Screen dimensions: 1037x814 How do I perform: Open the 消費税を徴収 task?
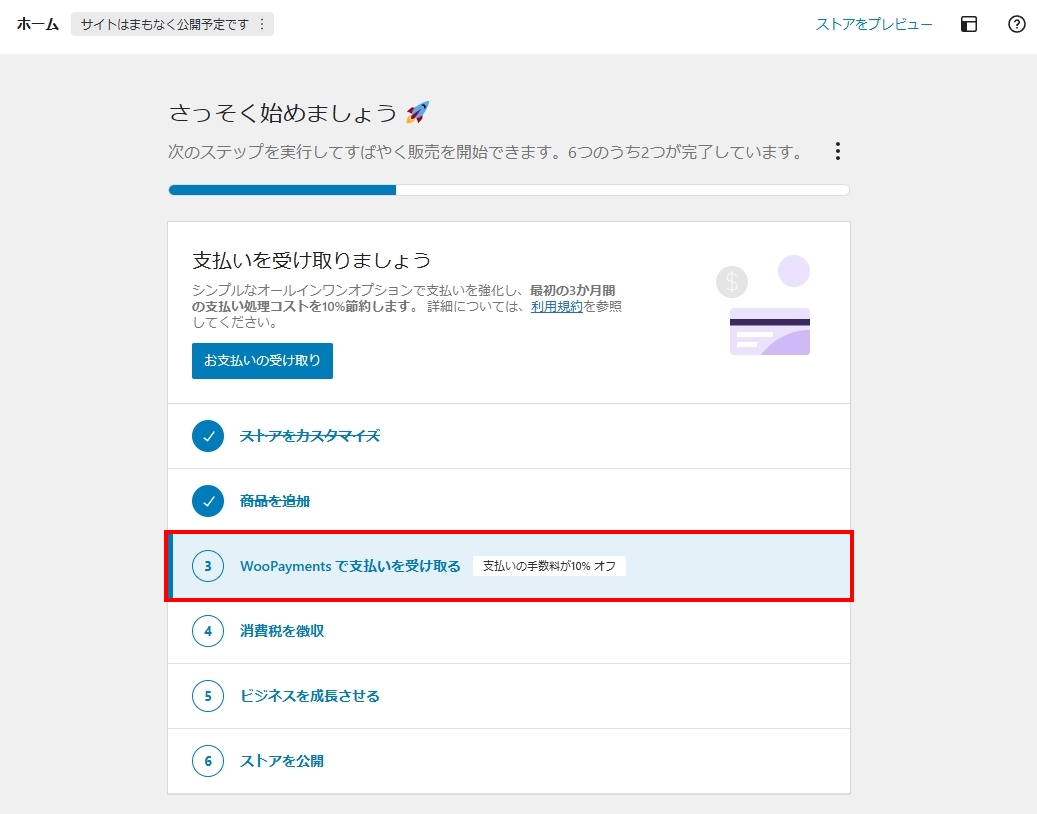click(x=282, y=631)
